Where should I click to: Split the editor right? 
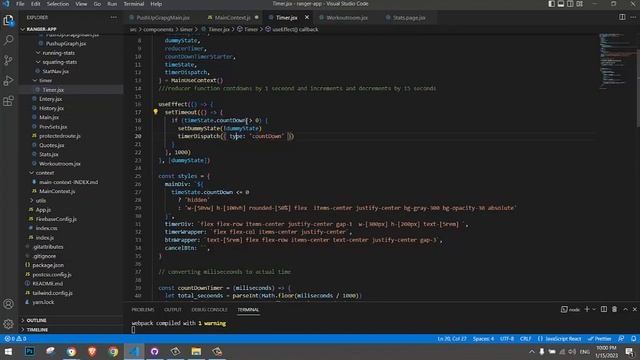[622, 17]
